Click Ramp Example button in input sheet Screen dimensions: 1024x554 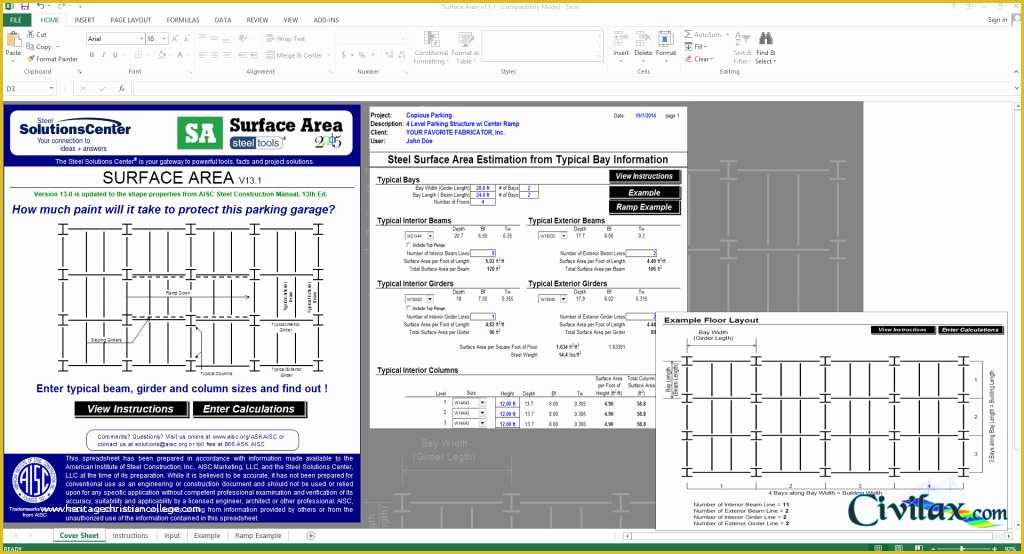(644, 207)
